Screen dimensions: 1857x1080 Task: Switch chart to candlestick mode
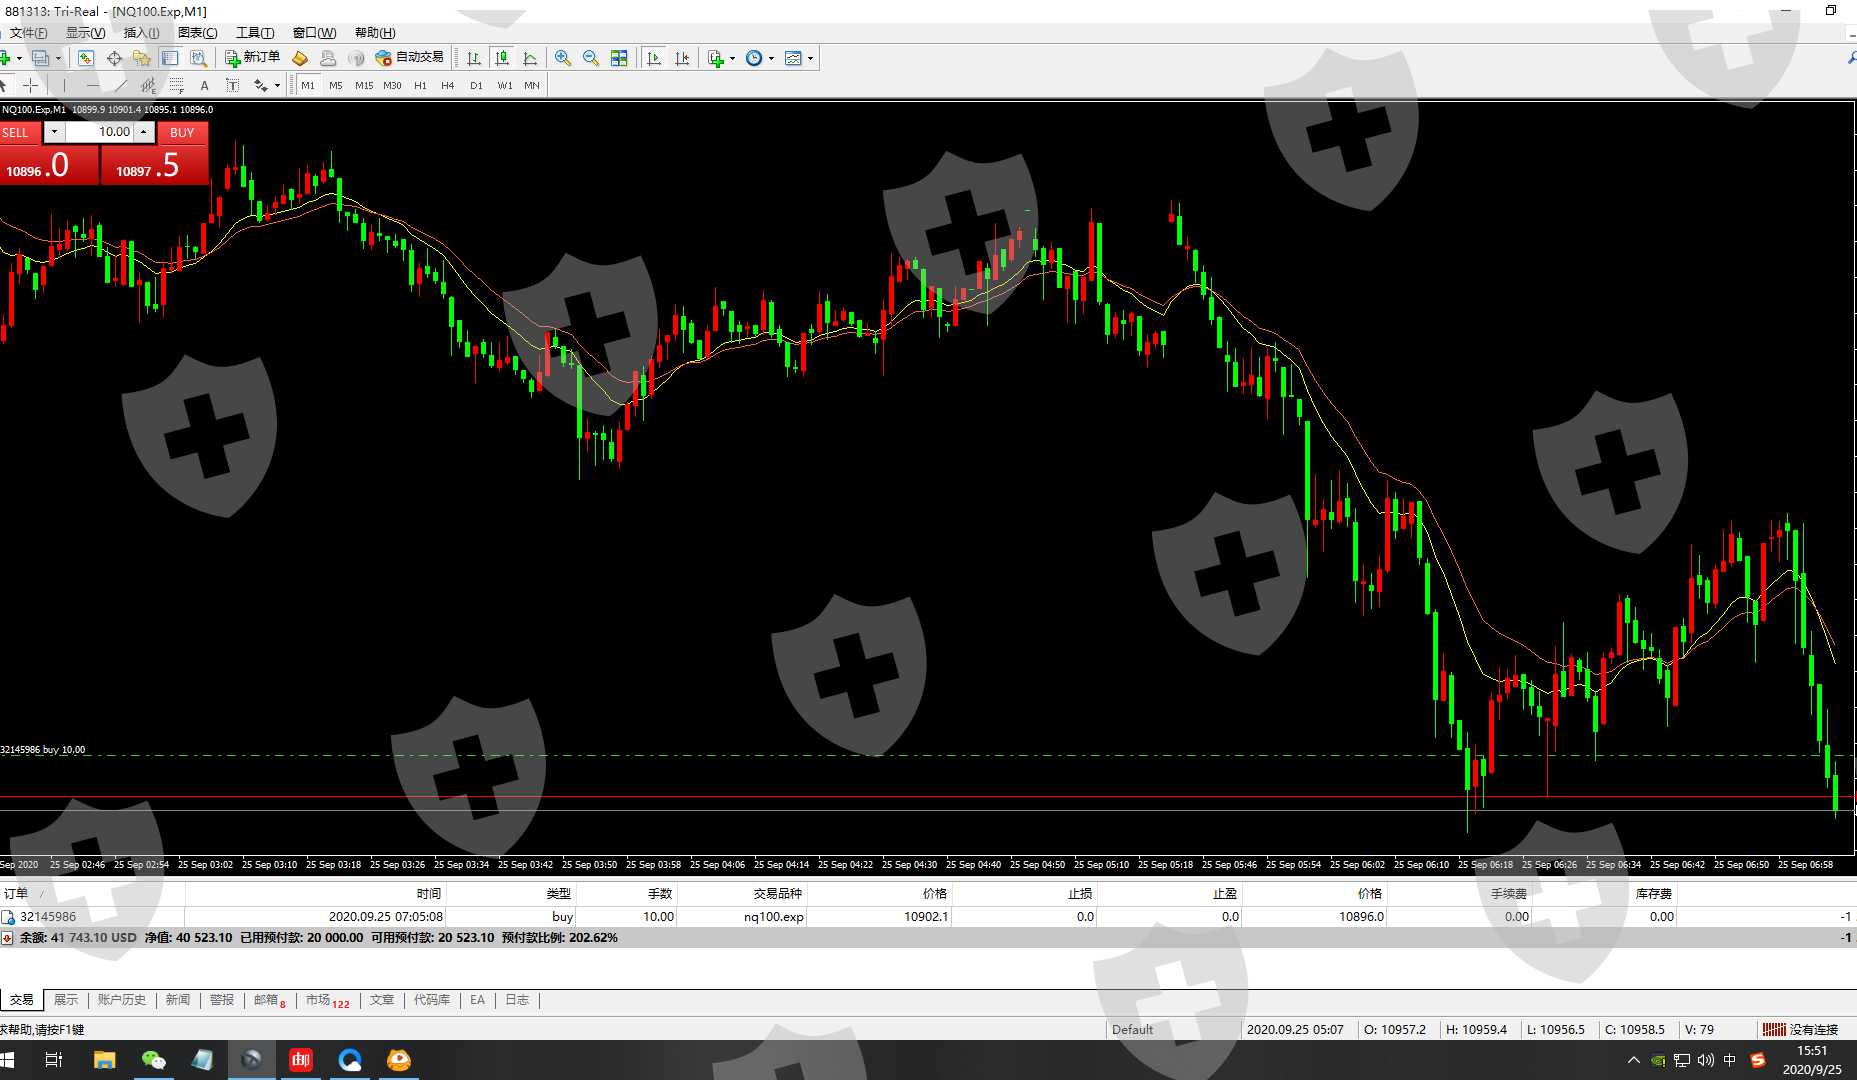pyautogui.click(x=502, y=58)
